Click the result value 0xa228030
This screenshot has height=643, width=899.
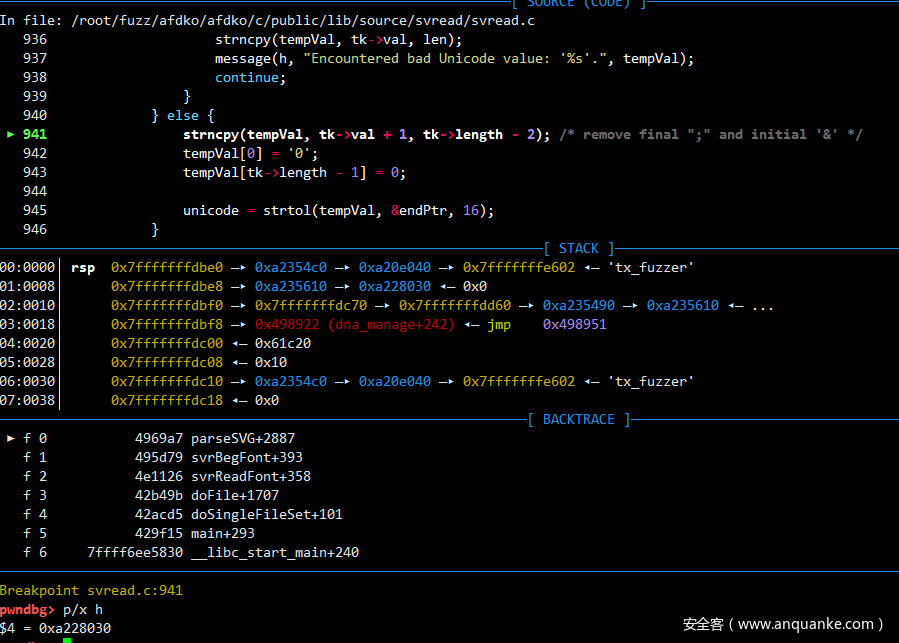pos(75,628)
